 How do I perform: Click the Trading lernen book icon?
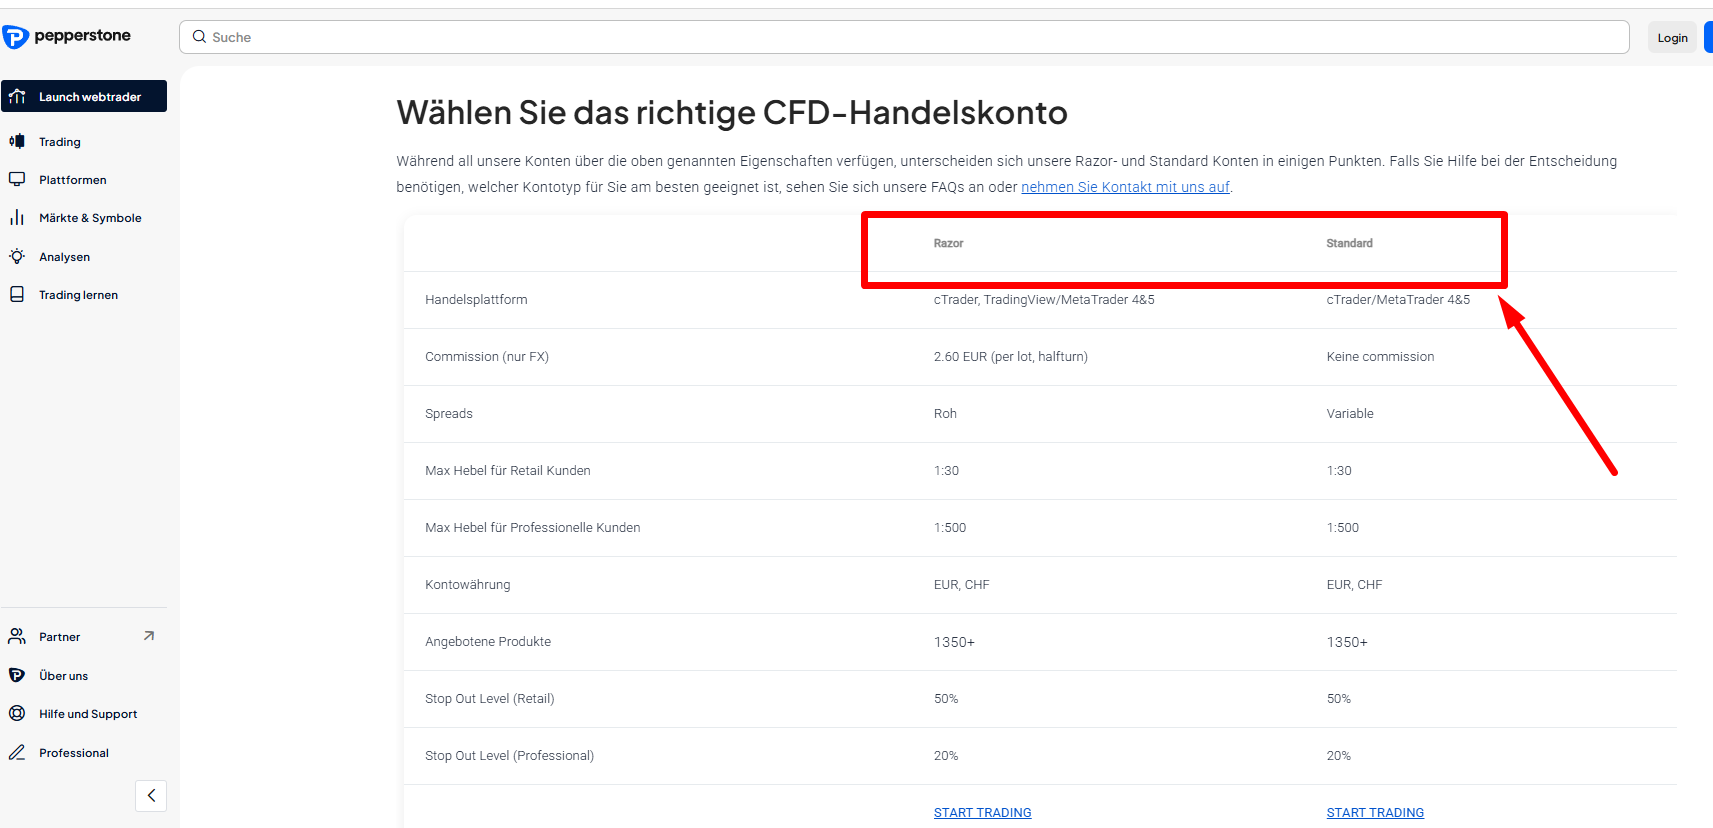(x=17, y=294)
